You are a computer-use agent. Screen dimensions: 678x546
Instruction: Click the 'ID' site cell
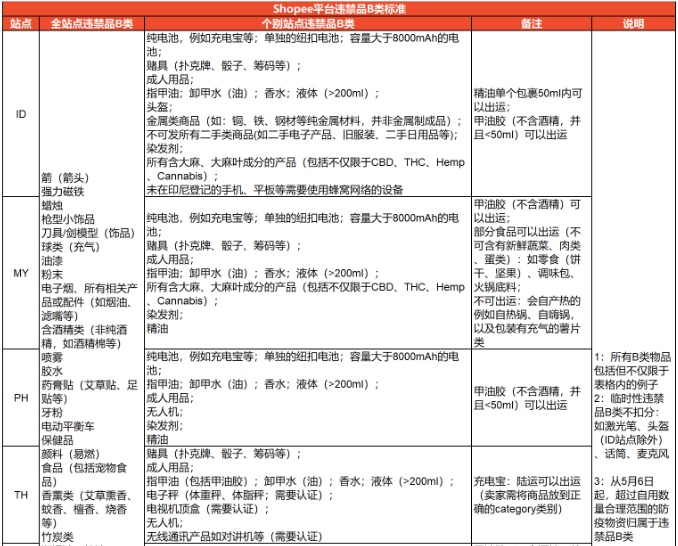21,114
